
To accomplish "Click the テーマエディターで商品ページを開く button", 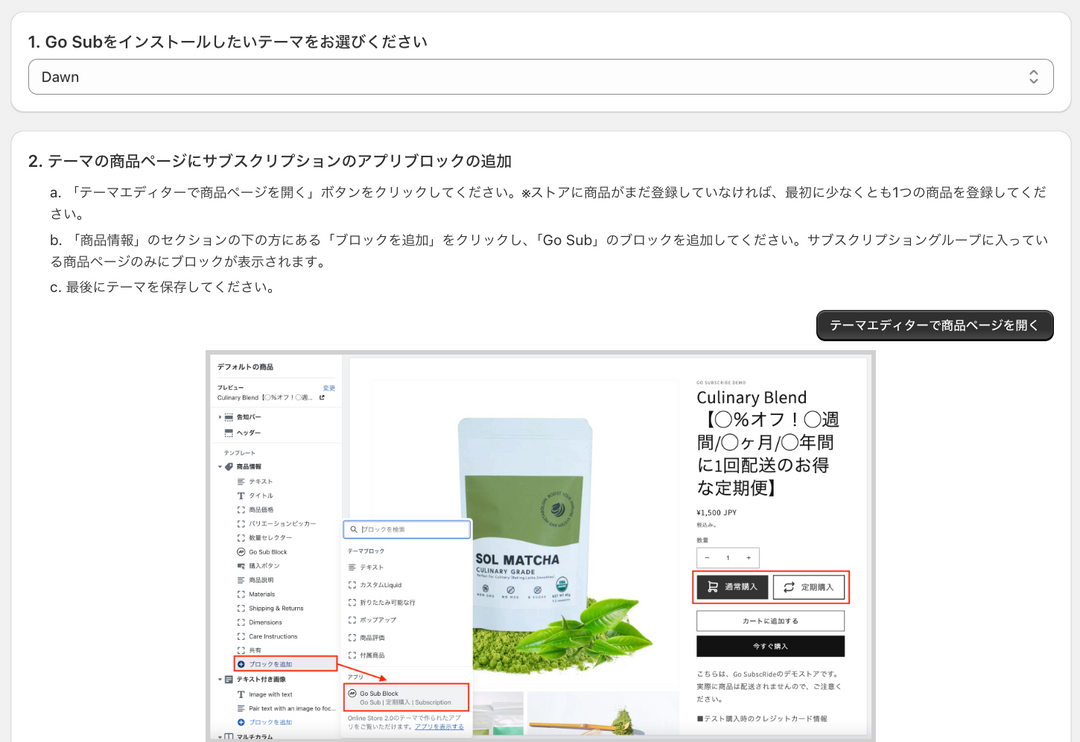I will (x=934, y=325).
